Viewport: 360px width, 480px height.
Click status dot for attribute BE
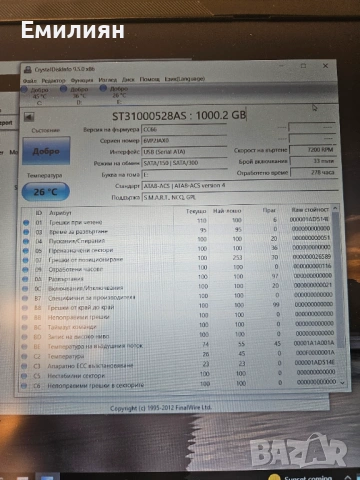24,347
